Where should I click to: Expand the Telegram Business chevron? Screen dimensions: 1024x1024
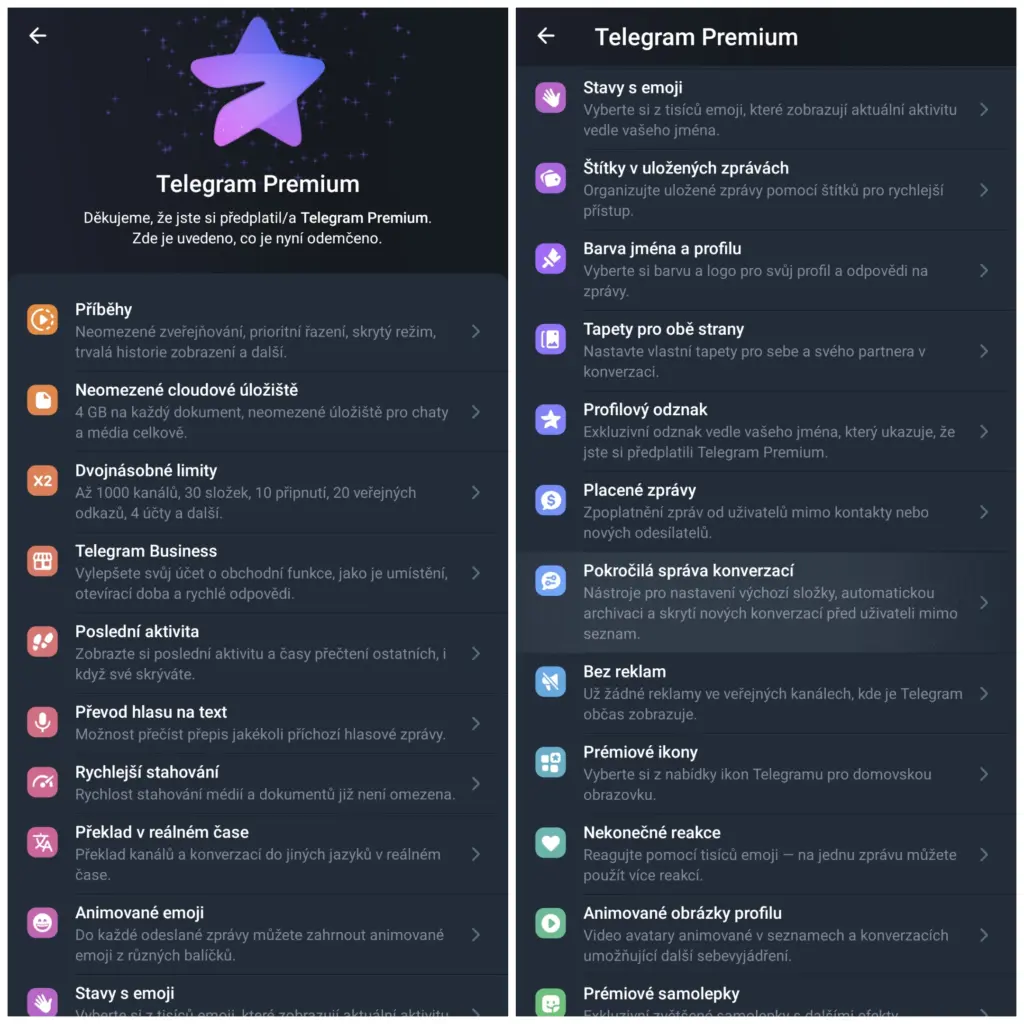click(476, 573)
